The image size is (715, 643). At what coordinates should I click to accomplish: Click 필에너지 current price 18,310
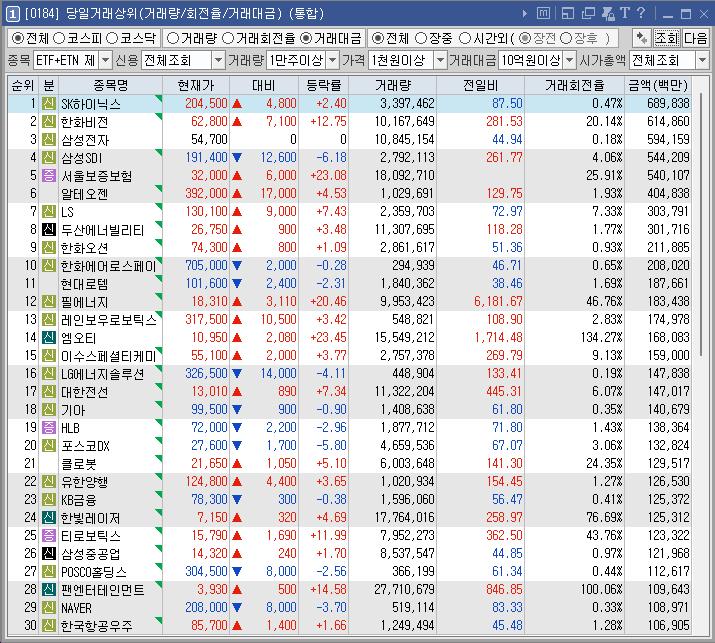[209, 301]
